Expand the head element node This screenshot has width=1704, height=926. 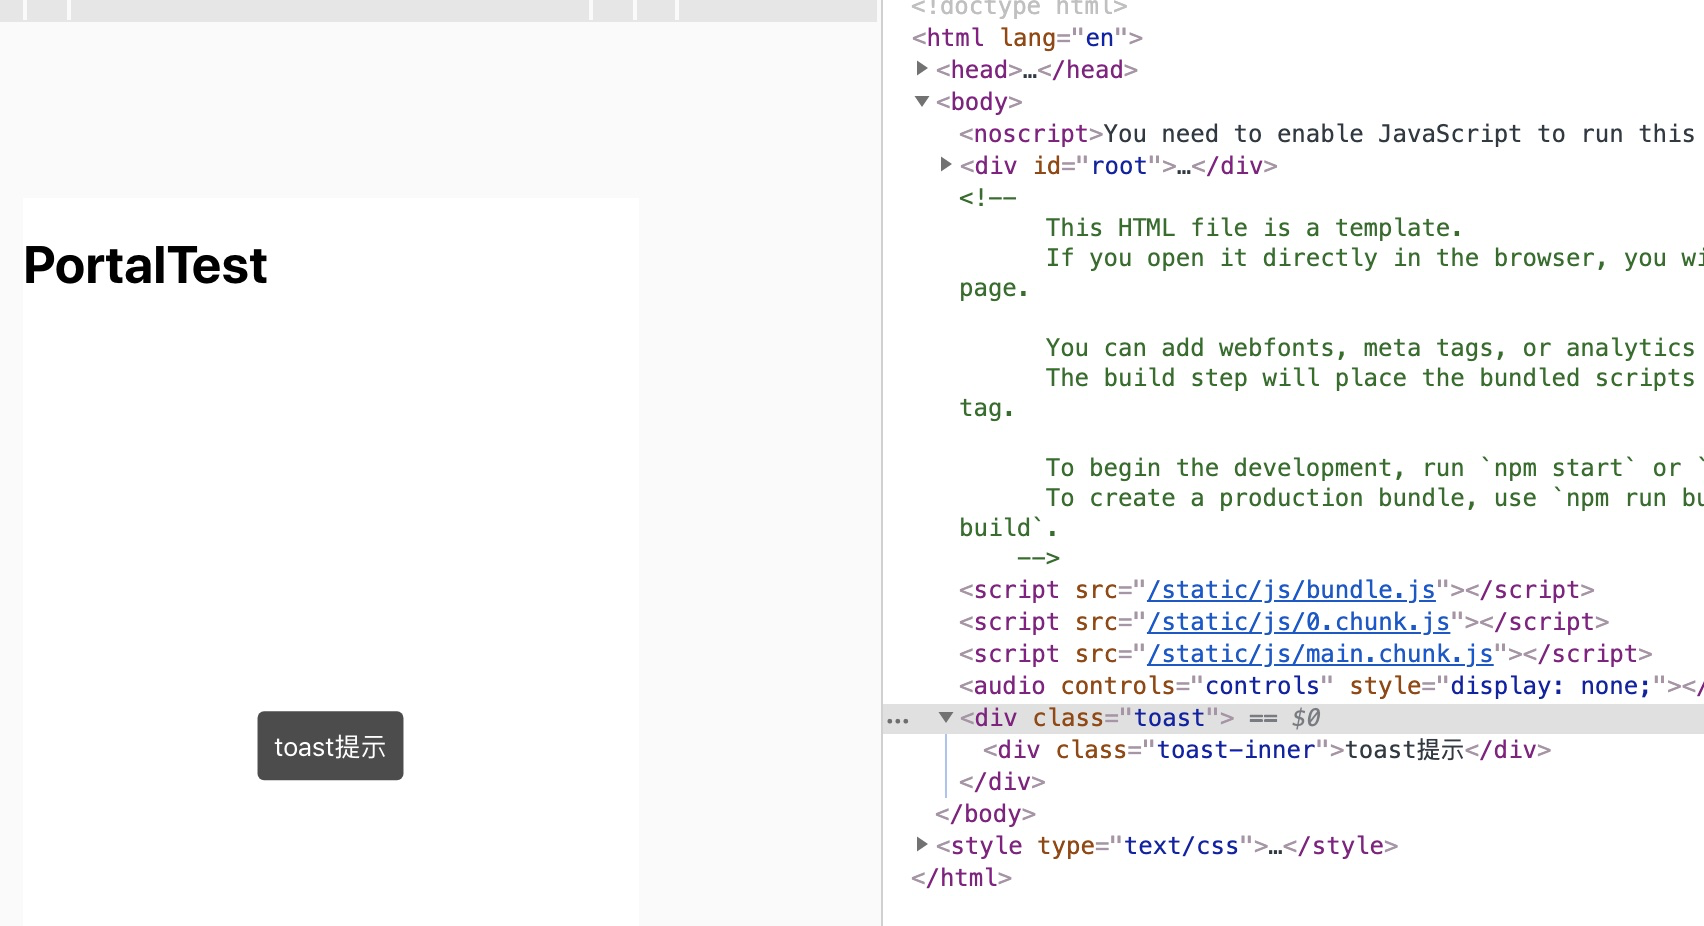(922, 68)
